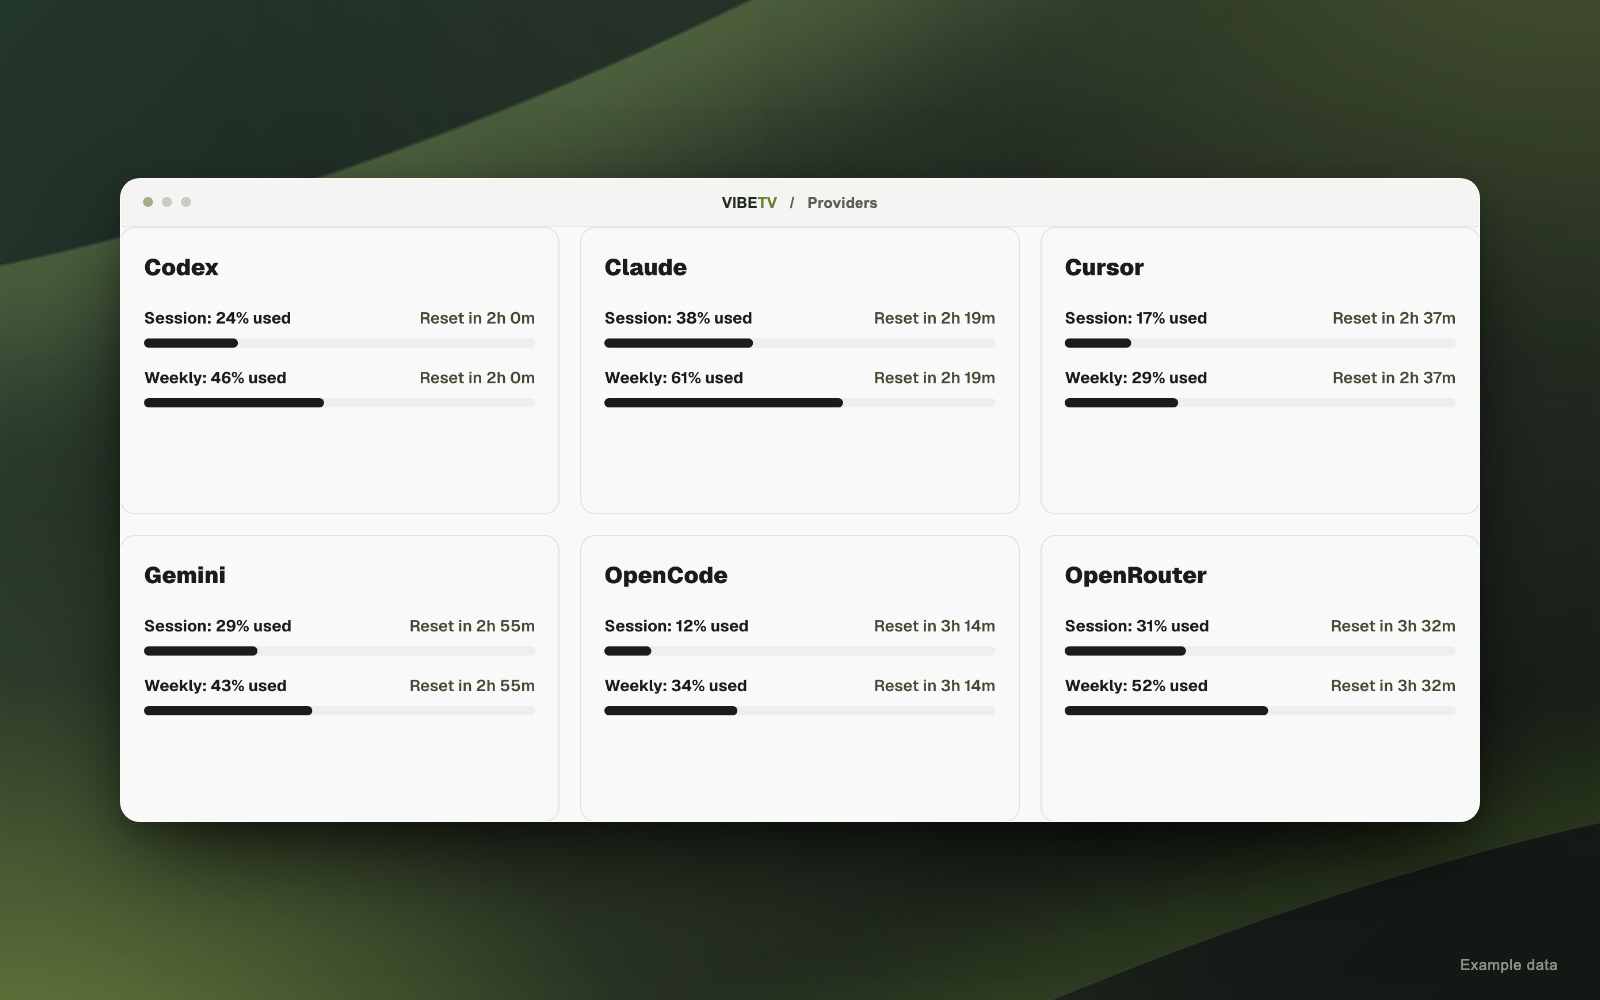Image resolution: width=1600 pixels, height=1000 pixels.
Task: Click "Weekly: 46% used" in the Codex card
Action: [x=215, y=378]
